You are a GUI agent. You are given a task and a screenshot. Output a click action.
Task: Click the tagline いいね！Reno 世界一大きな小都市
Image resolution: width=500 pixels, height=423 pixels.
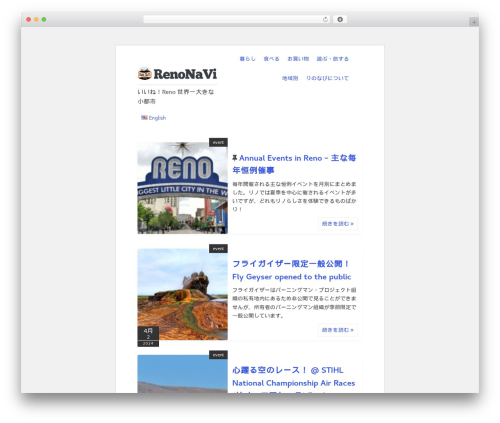[176, 96]
